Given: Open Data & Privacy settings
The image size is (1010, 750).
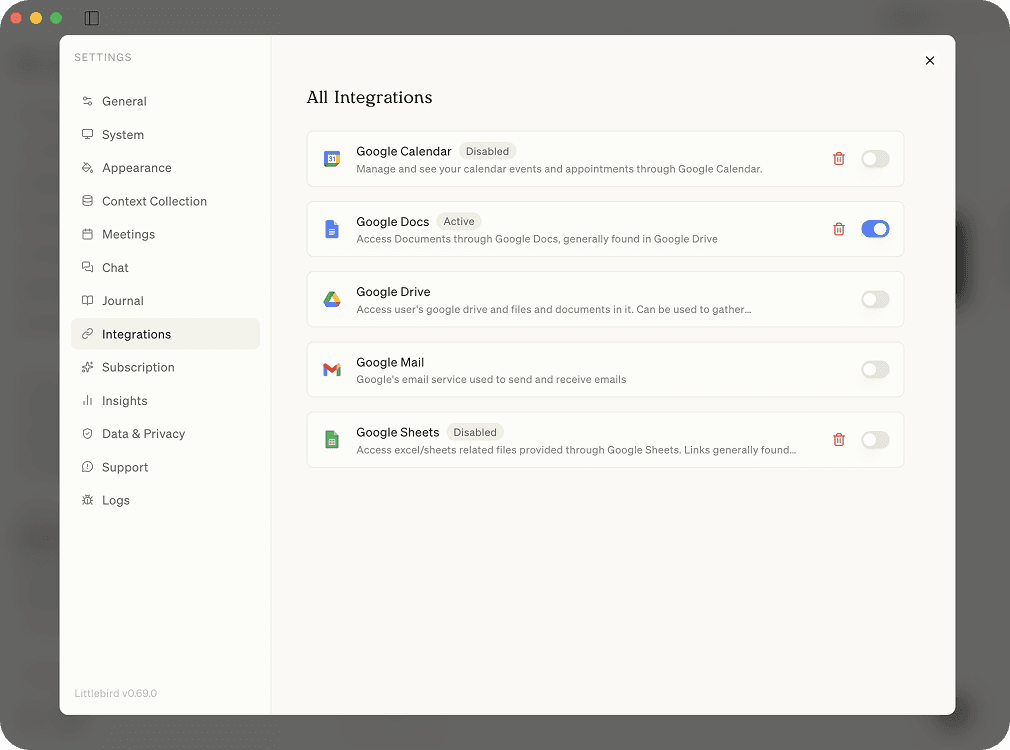Looking at the screenshot, I should click(x=166, y=434).
